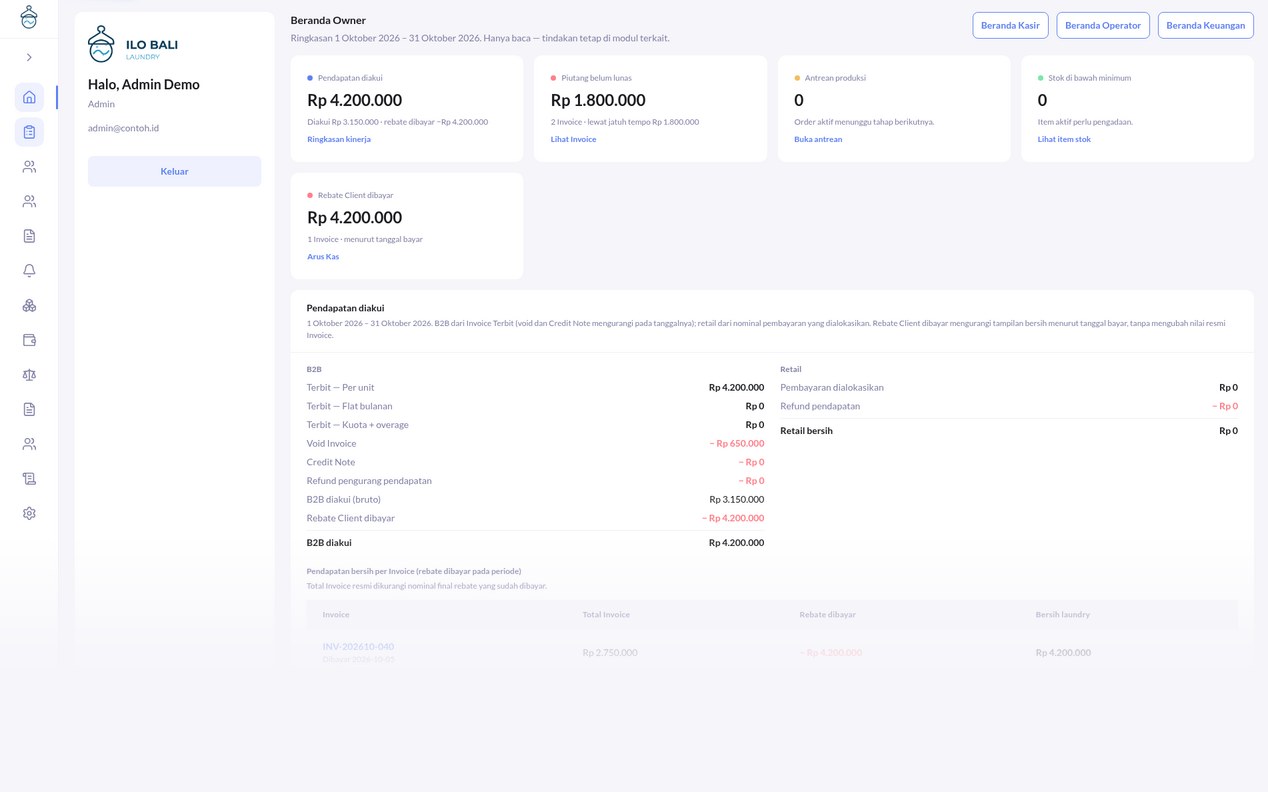Viewport: 1268px width, 792px height.
Task: Open the stacked boxes inventory icon
Action: tap(29, 305)
